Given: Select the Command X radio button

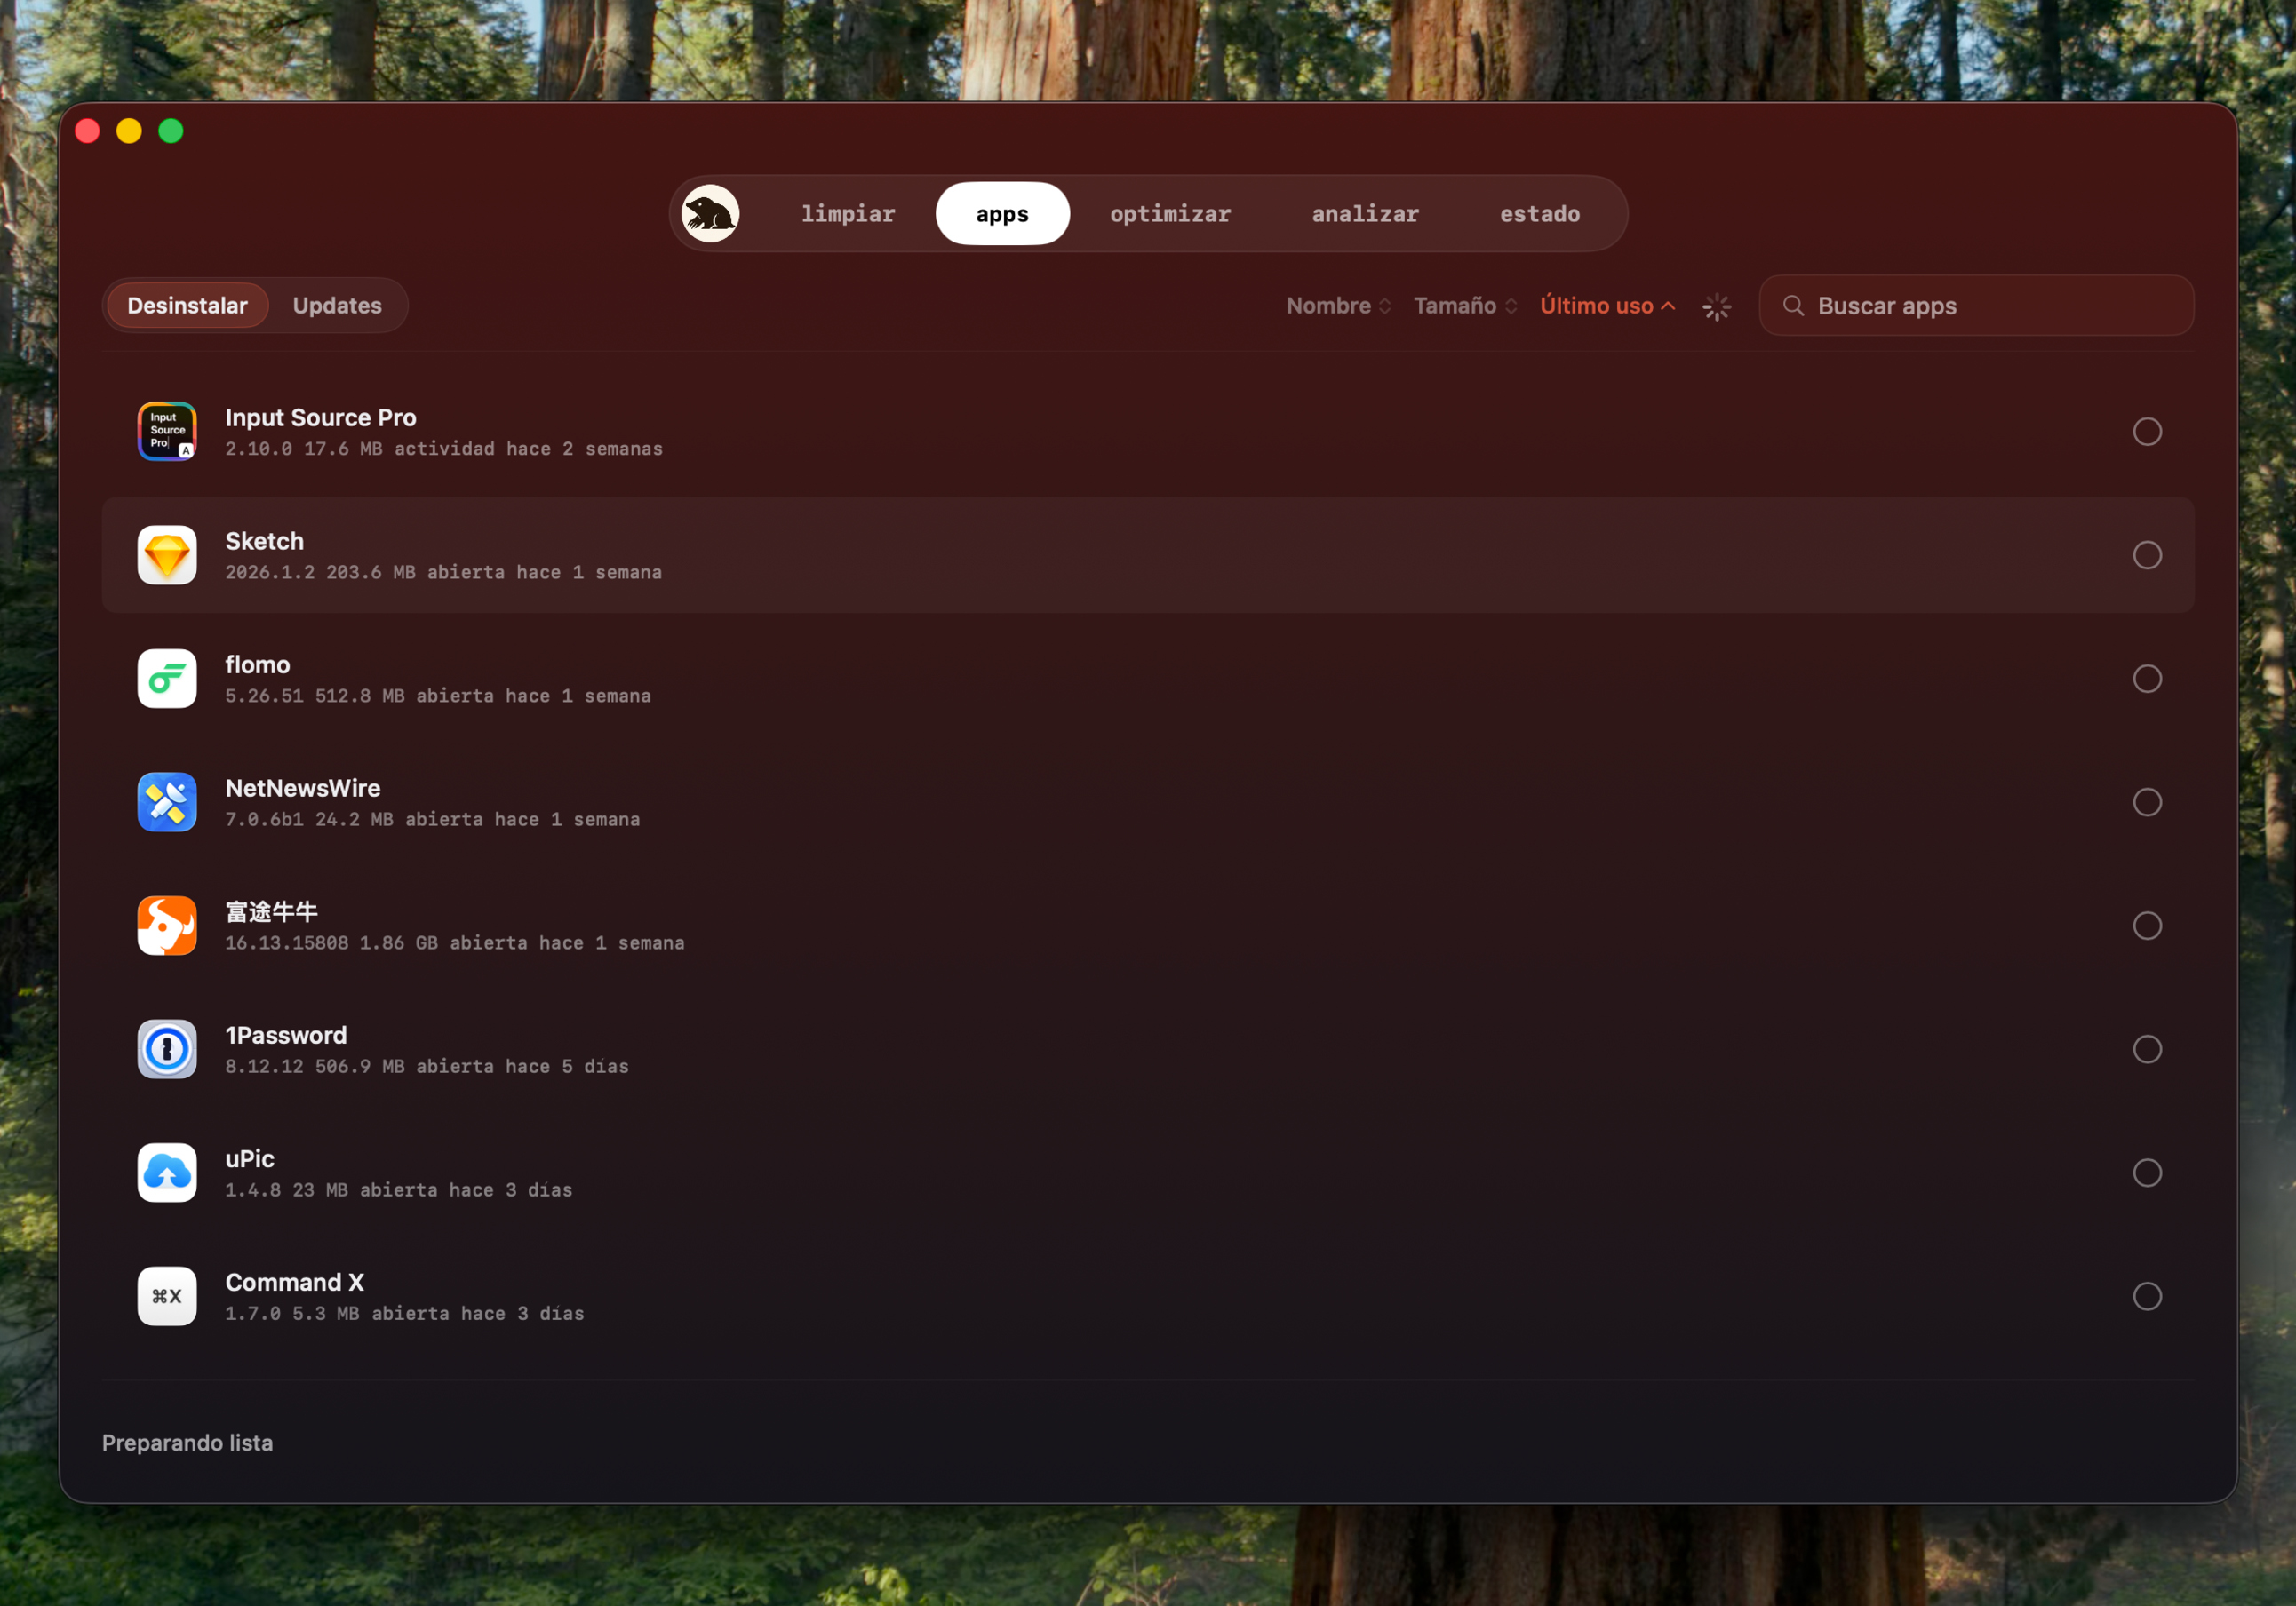Looking at the screenshot, I should (x=2147, y=1296).
